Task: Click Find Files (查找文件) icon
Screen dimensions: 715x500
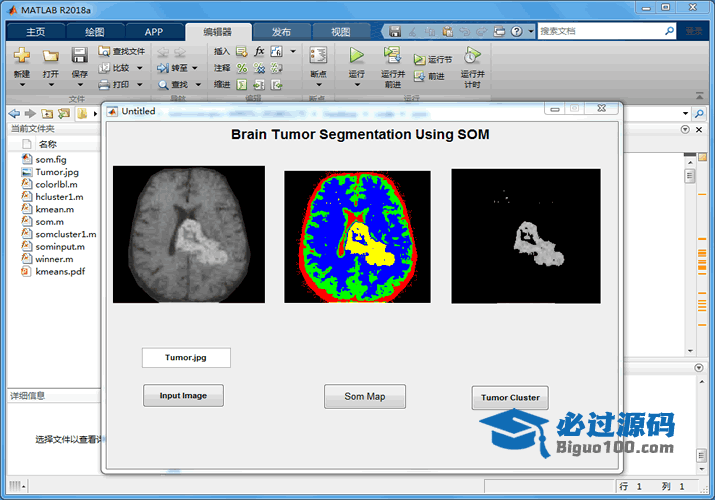Action: 104,51
